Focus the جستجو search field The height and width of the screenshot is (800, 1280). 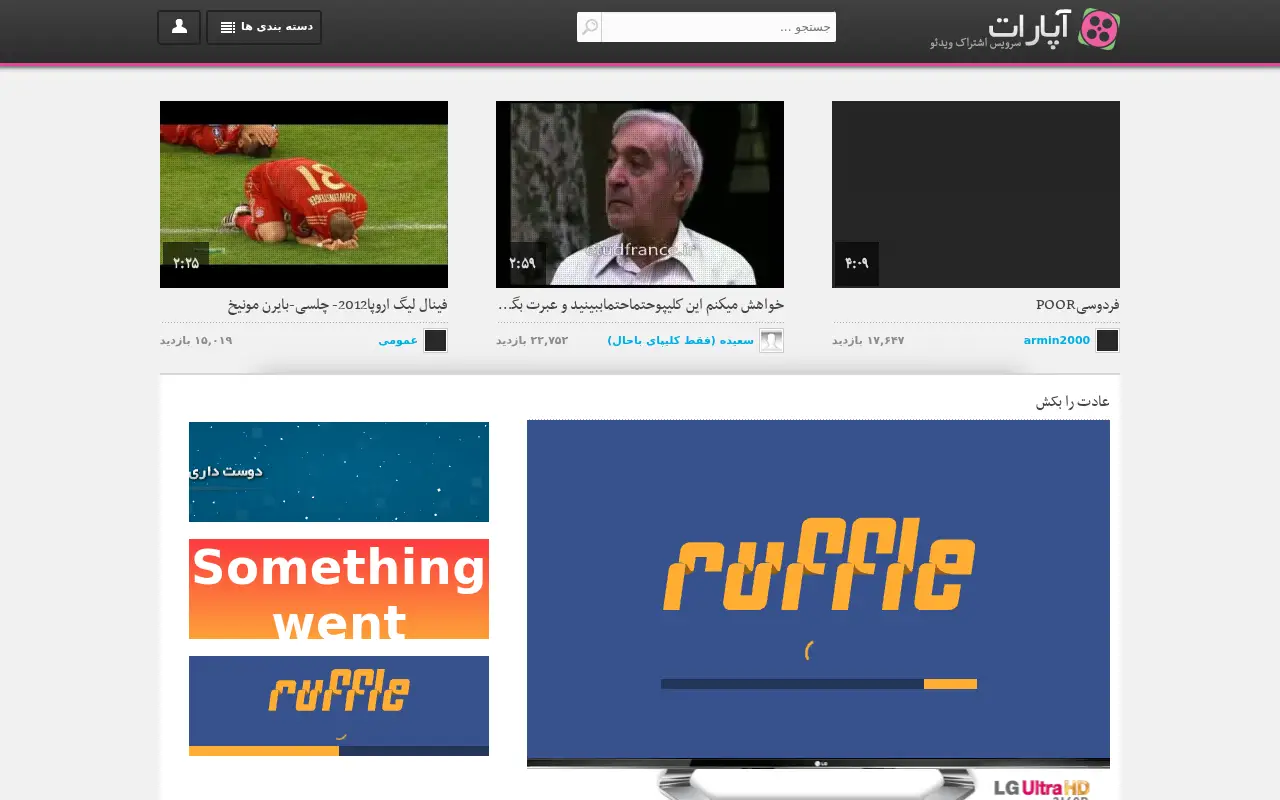719,27
